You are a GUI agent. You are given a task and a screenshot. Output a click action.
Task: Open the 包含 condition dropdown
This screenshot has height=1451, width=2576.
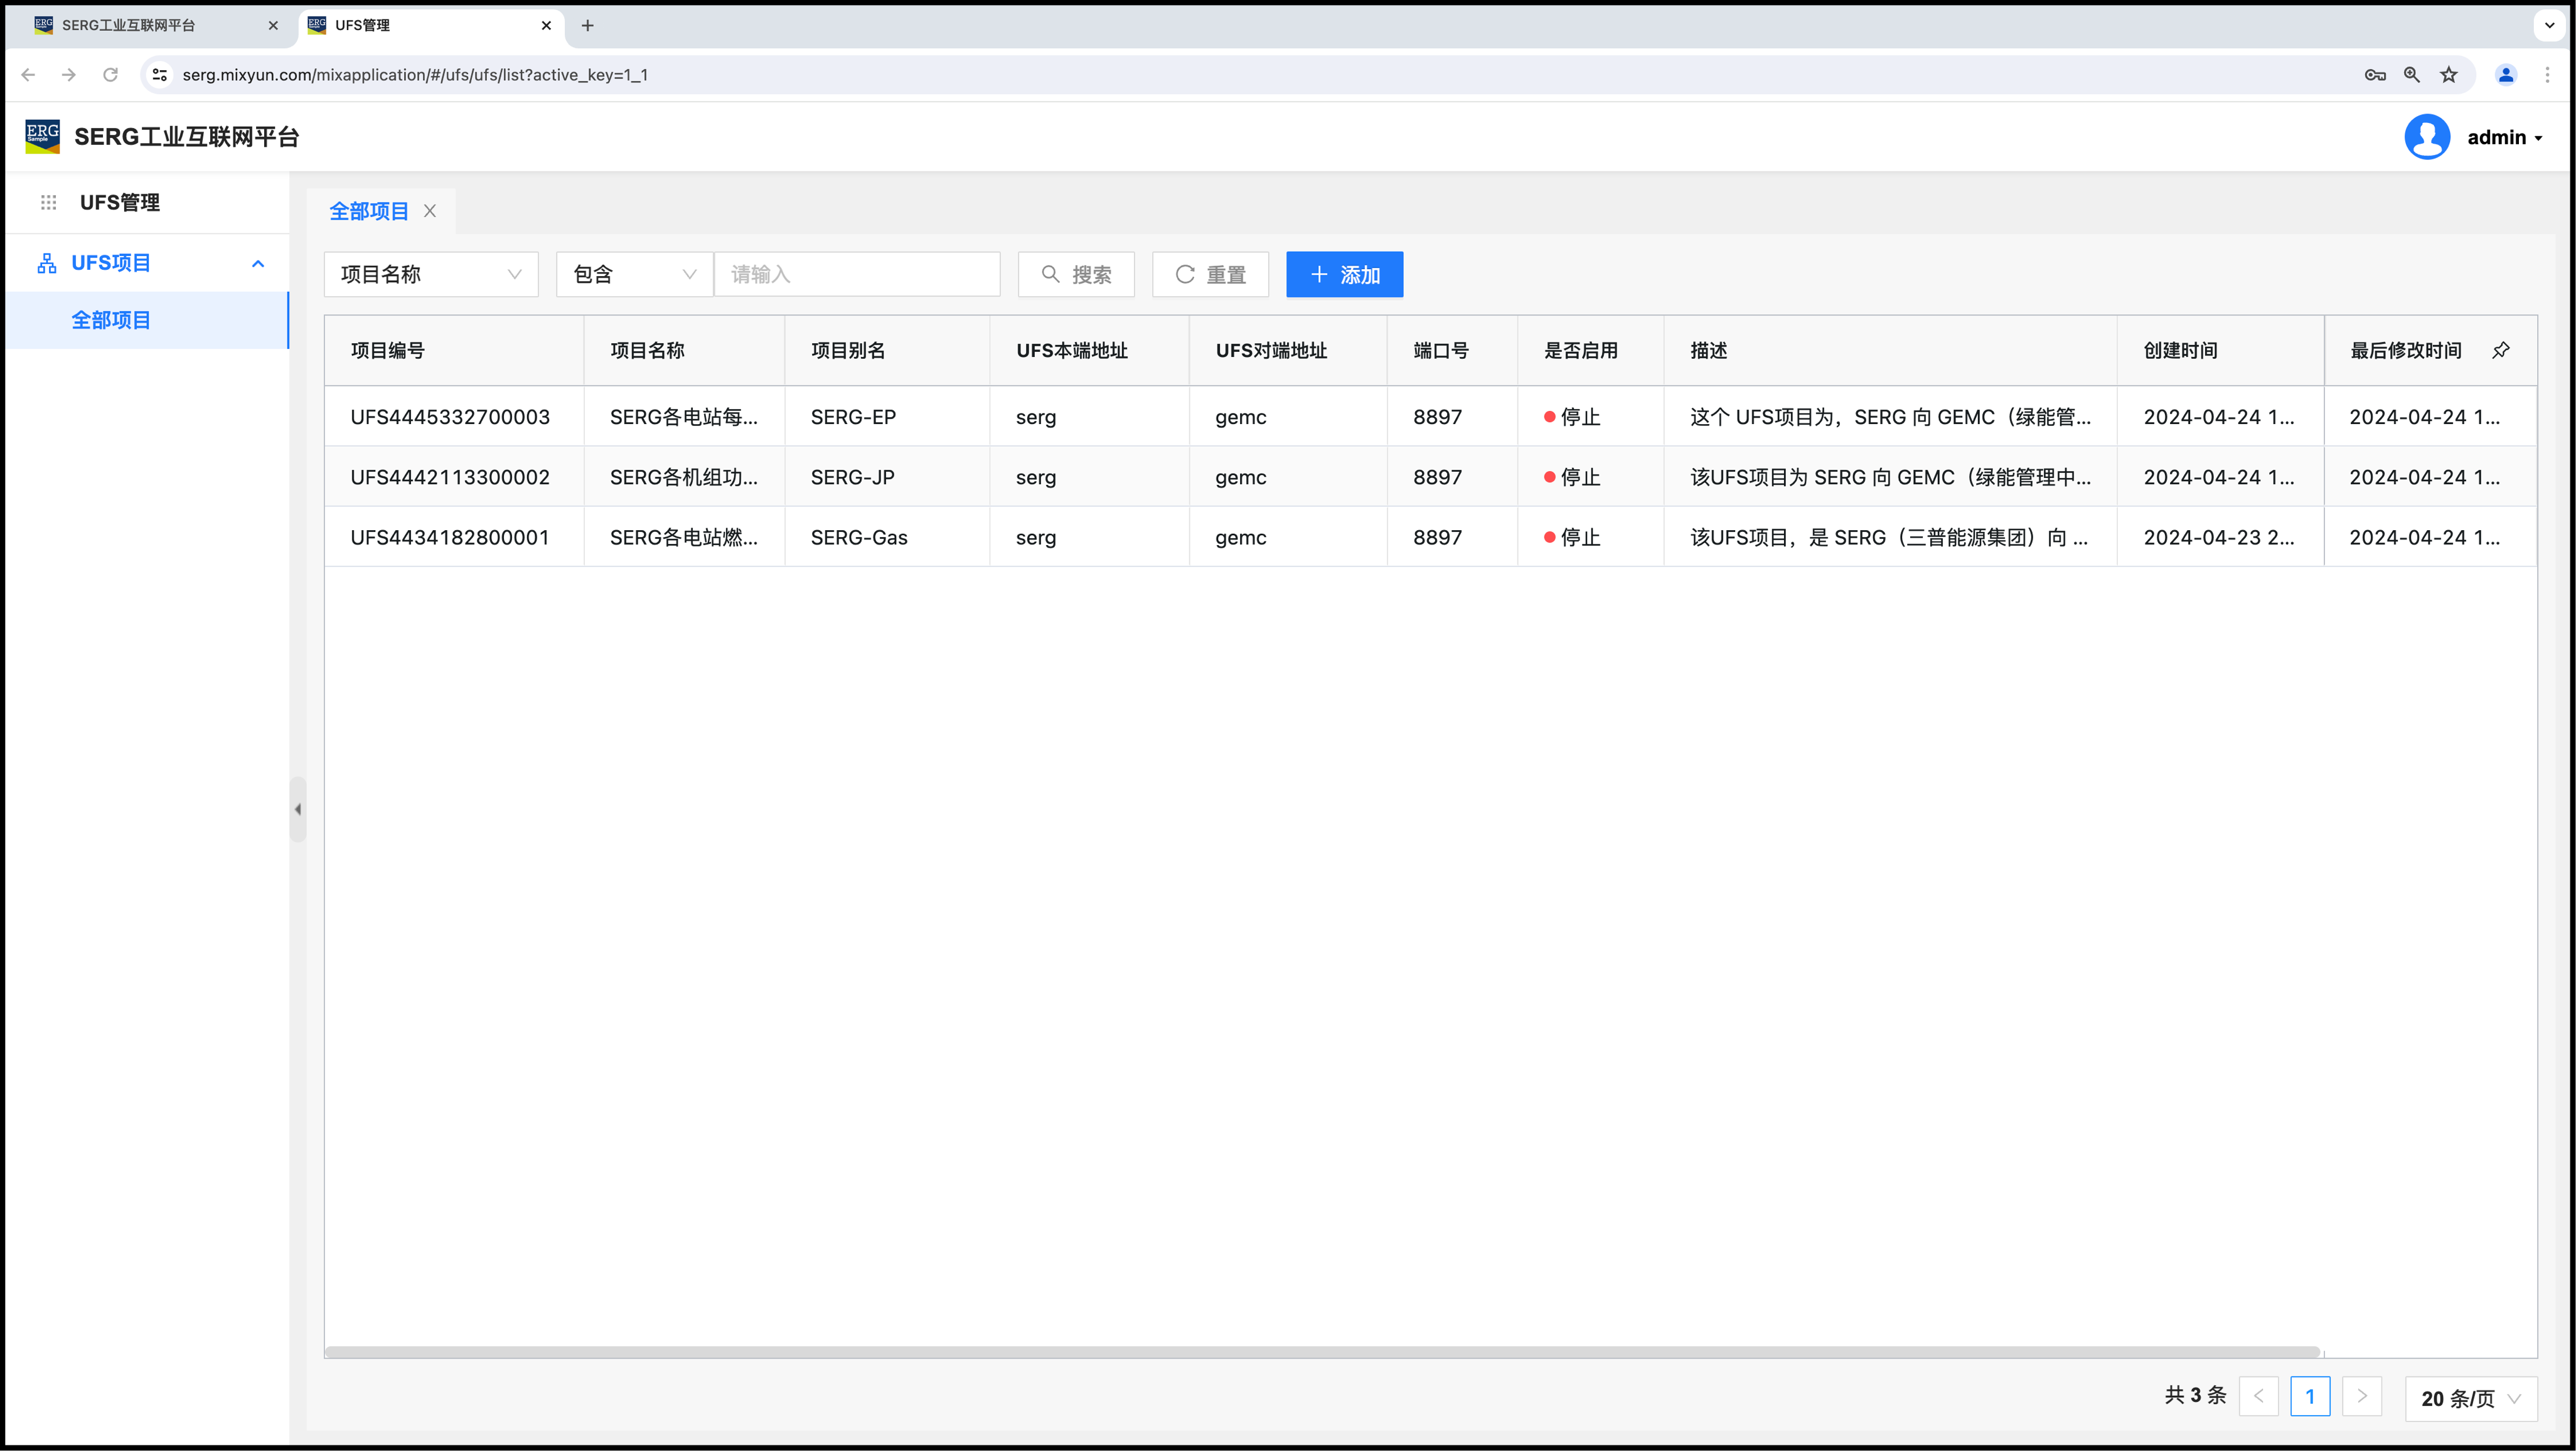click(x=634, y=274)
